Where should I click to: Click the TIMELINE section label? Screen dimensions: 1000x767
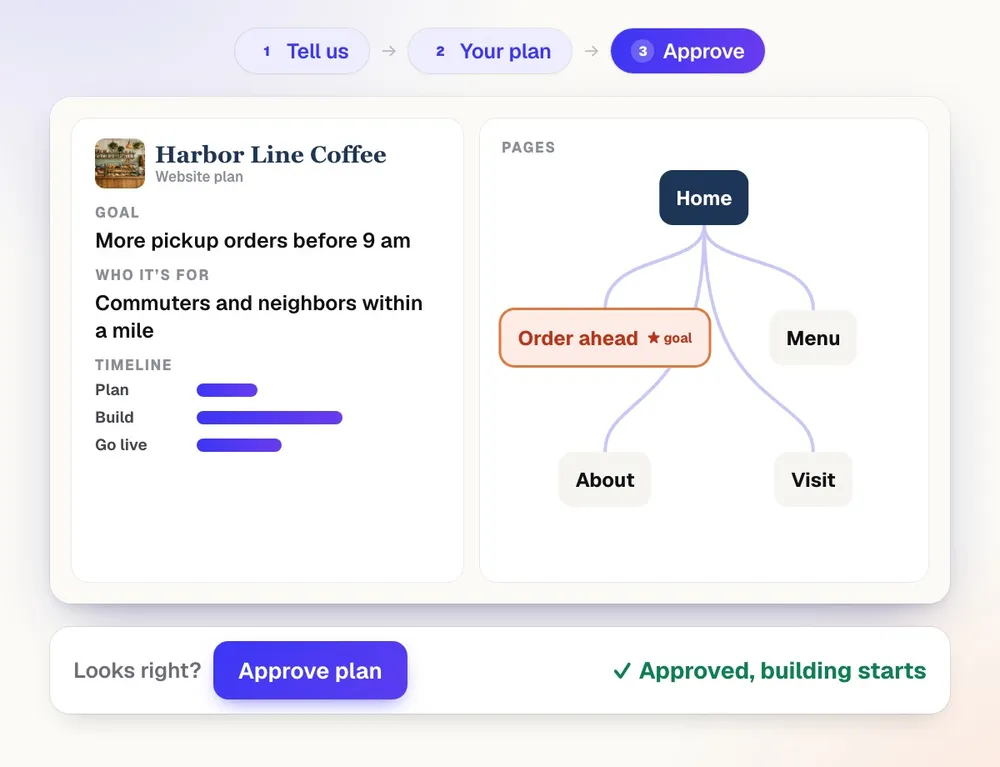tap(133, 365)
